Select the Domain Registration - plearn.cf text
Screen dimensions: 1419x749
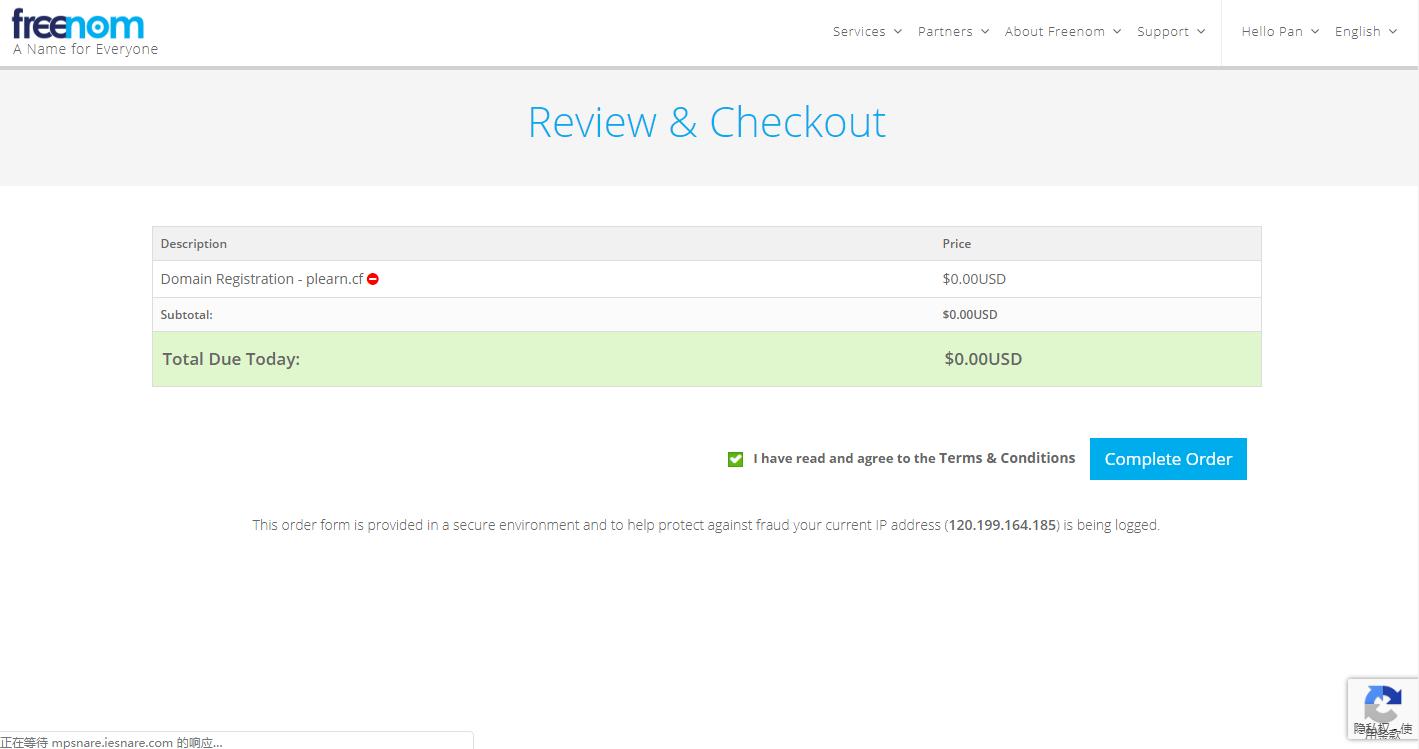262,279
